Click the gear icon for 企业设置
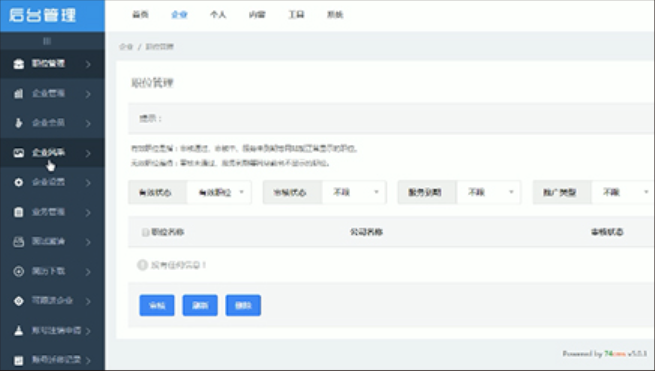655x371 pixels. click(x=18, y=183)
